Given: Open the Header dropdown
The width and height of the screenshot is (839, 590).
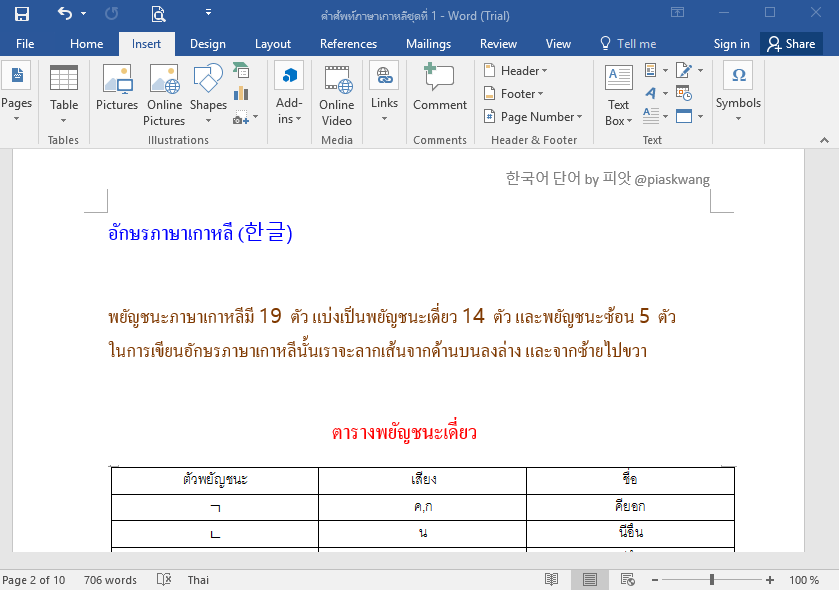Looking at the screenshot, I should point(515,71).
